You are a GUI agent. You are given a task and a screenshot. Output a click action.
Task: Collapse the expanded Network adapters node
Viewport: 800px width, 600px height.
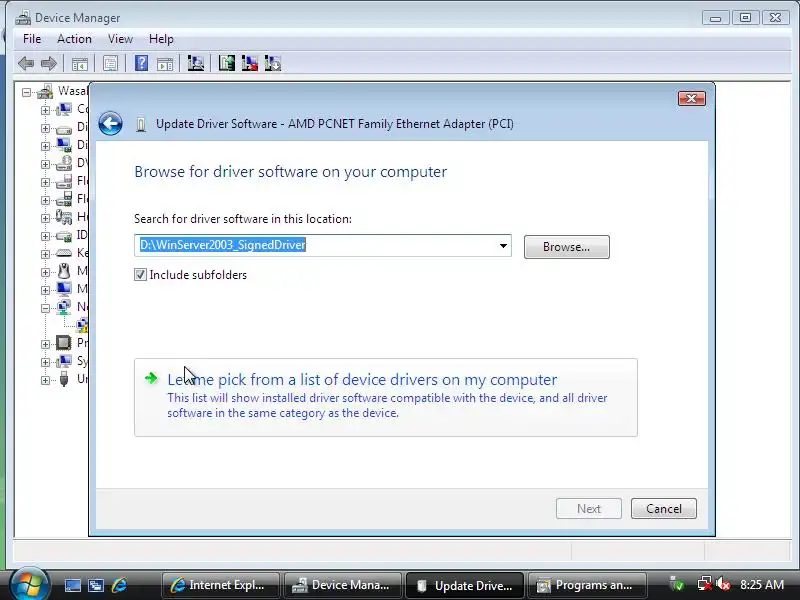(x=45, y=308)
